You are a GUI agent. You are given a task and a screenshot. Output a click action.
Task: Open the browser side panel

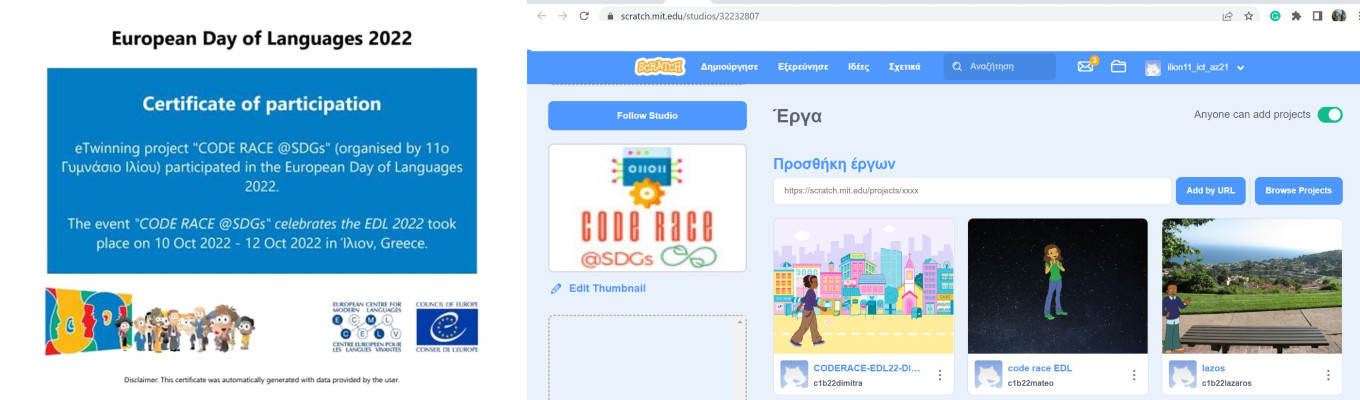[x=1317, y=16]
